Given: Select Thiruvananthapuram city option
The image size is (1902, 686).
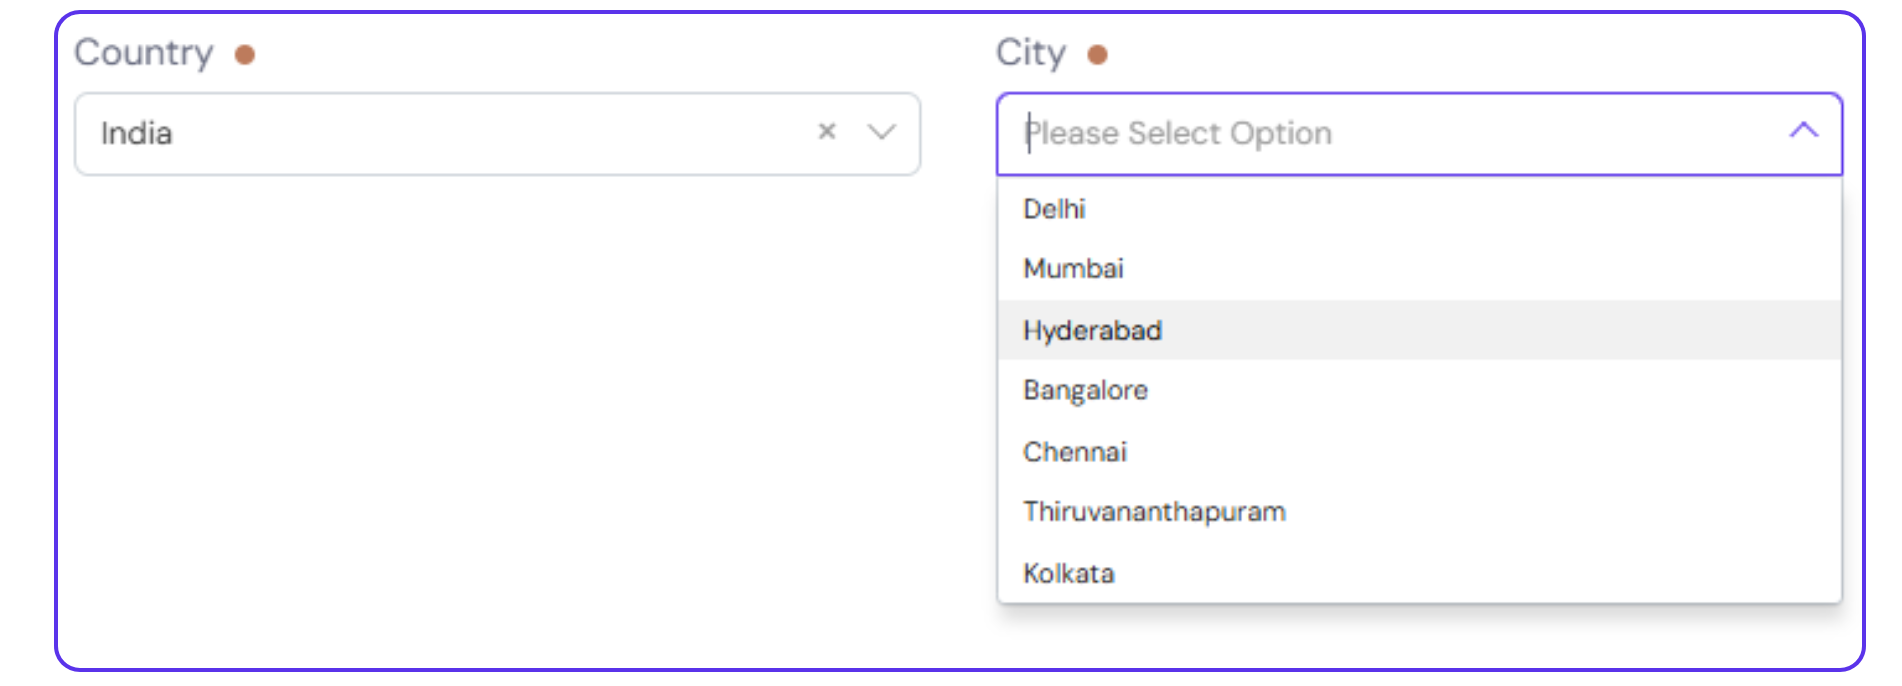Looking at the screenshot, I should pos(1154,512).
